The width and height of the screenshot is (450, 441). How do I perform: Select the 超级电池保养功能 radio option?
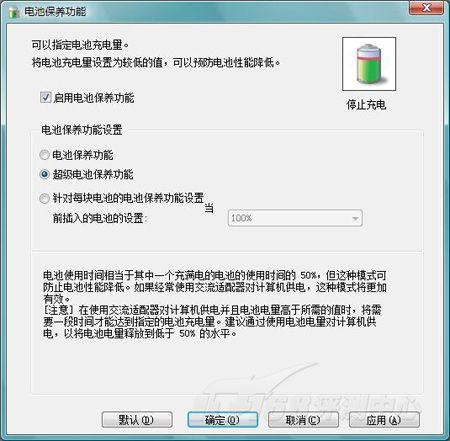tap(44, 174)
